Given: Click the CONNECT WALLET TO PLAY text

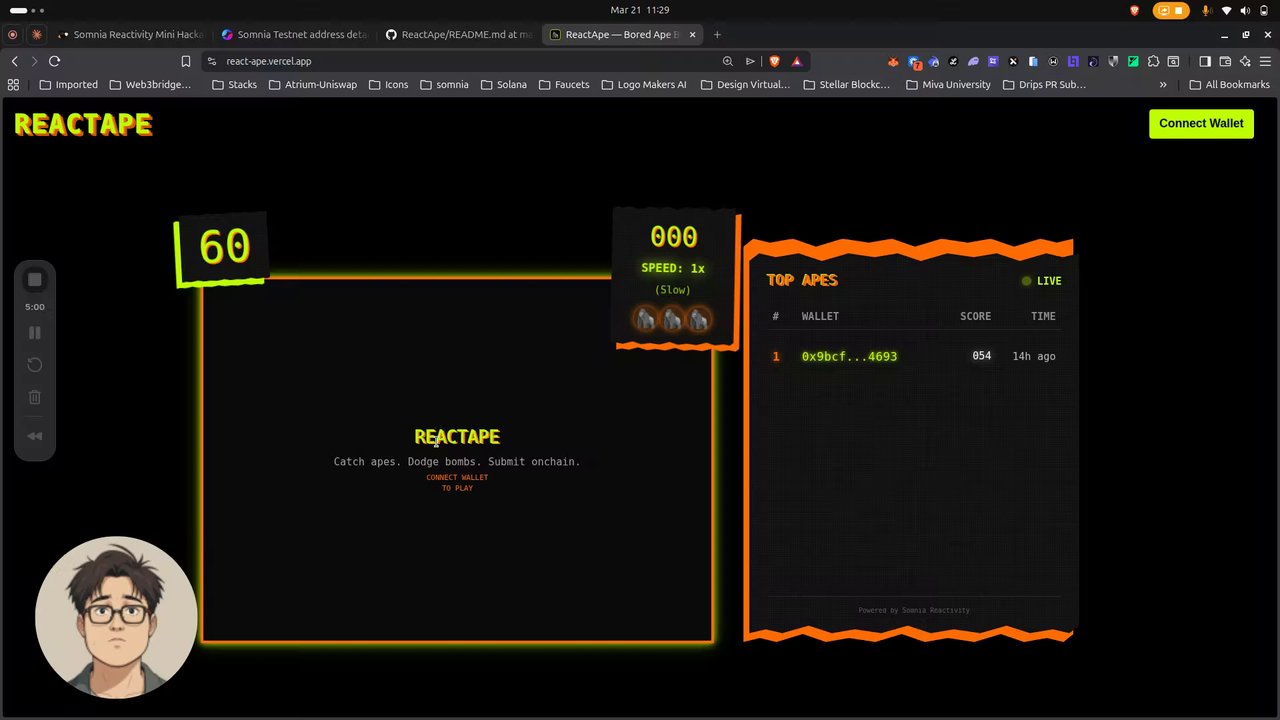Looking at the screenshot, I should 457,482.
